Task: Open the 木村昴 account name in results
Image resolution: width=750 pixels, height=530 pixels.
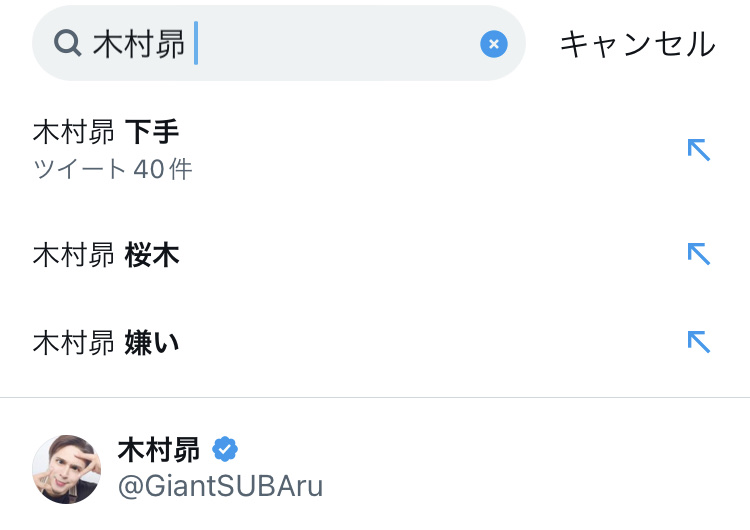Action: pos(158,449)
